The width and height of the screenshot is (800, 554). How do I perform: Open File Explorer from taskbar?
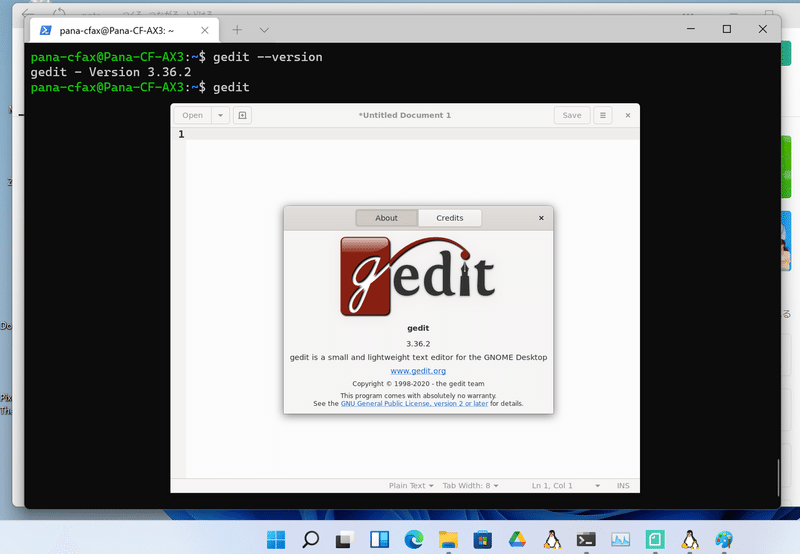click(448, 539)
